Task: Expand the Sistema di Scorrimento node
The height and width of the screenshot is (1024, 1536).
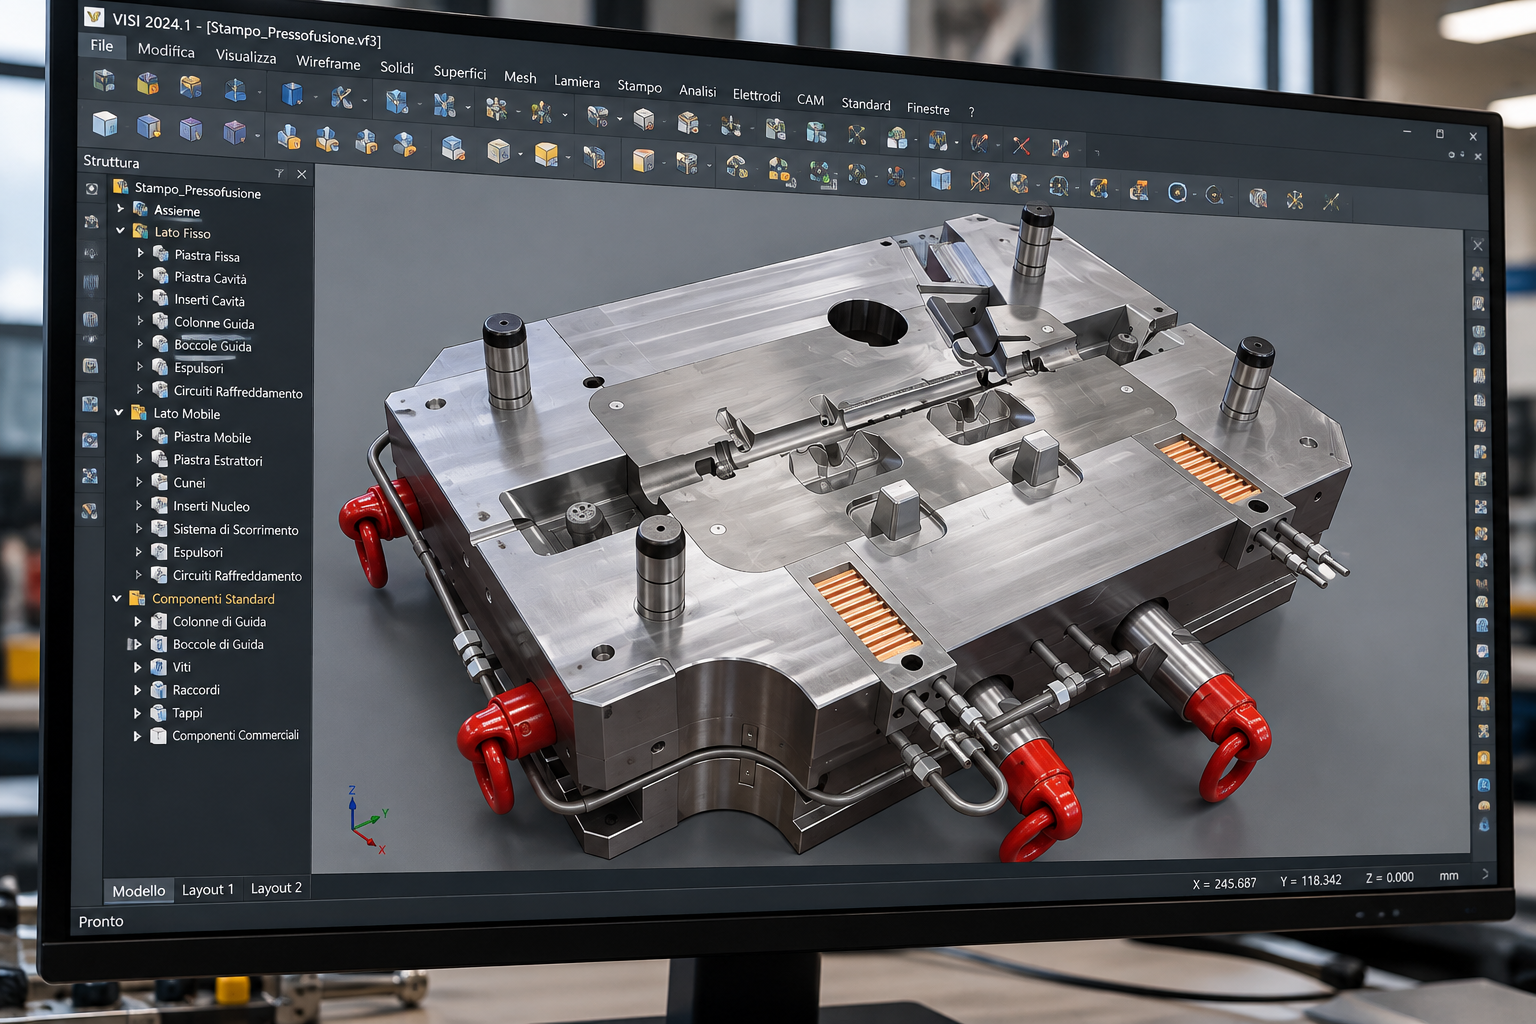Action: pos(139,527)
